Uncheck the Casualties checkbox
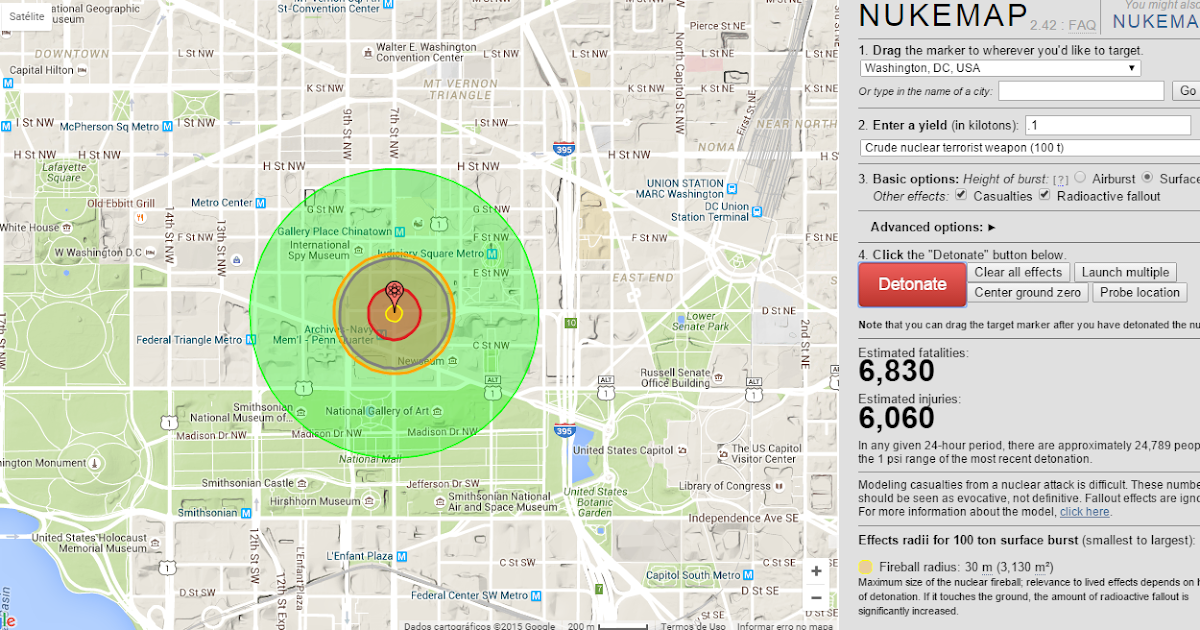This screenshot has height=630, width=1200. pyautogui.click(x=962, y=194)
